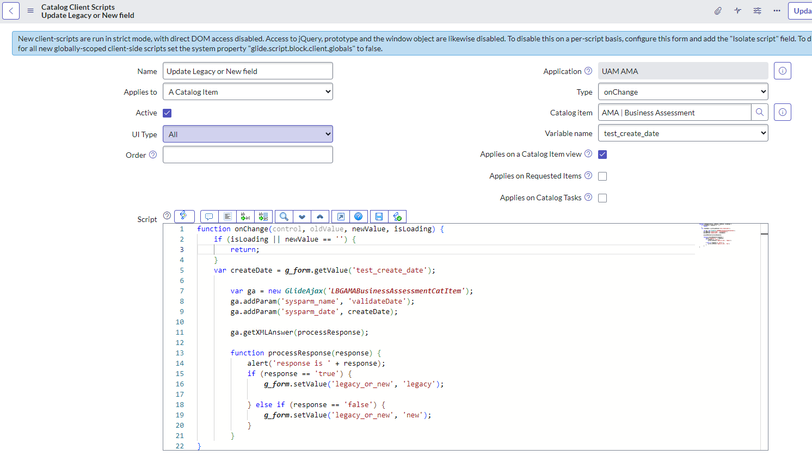Format the script code
The height and width of the screenshot is (462, 812).
coord(227,216)
